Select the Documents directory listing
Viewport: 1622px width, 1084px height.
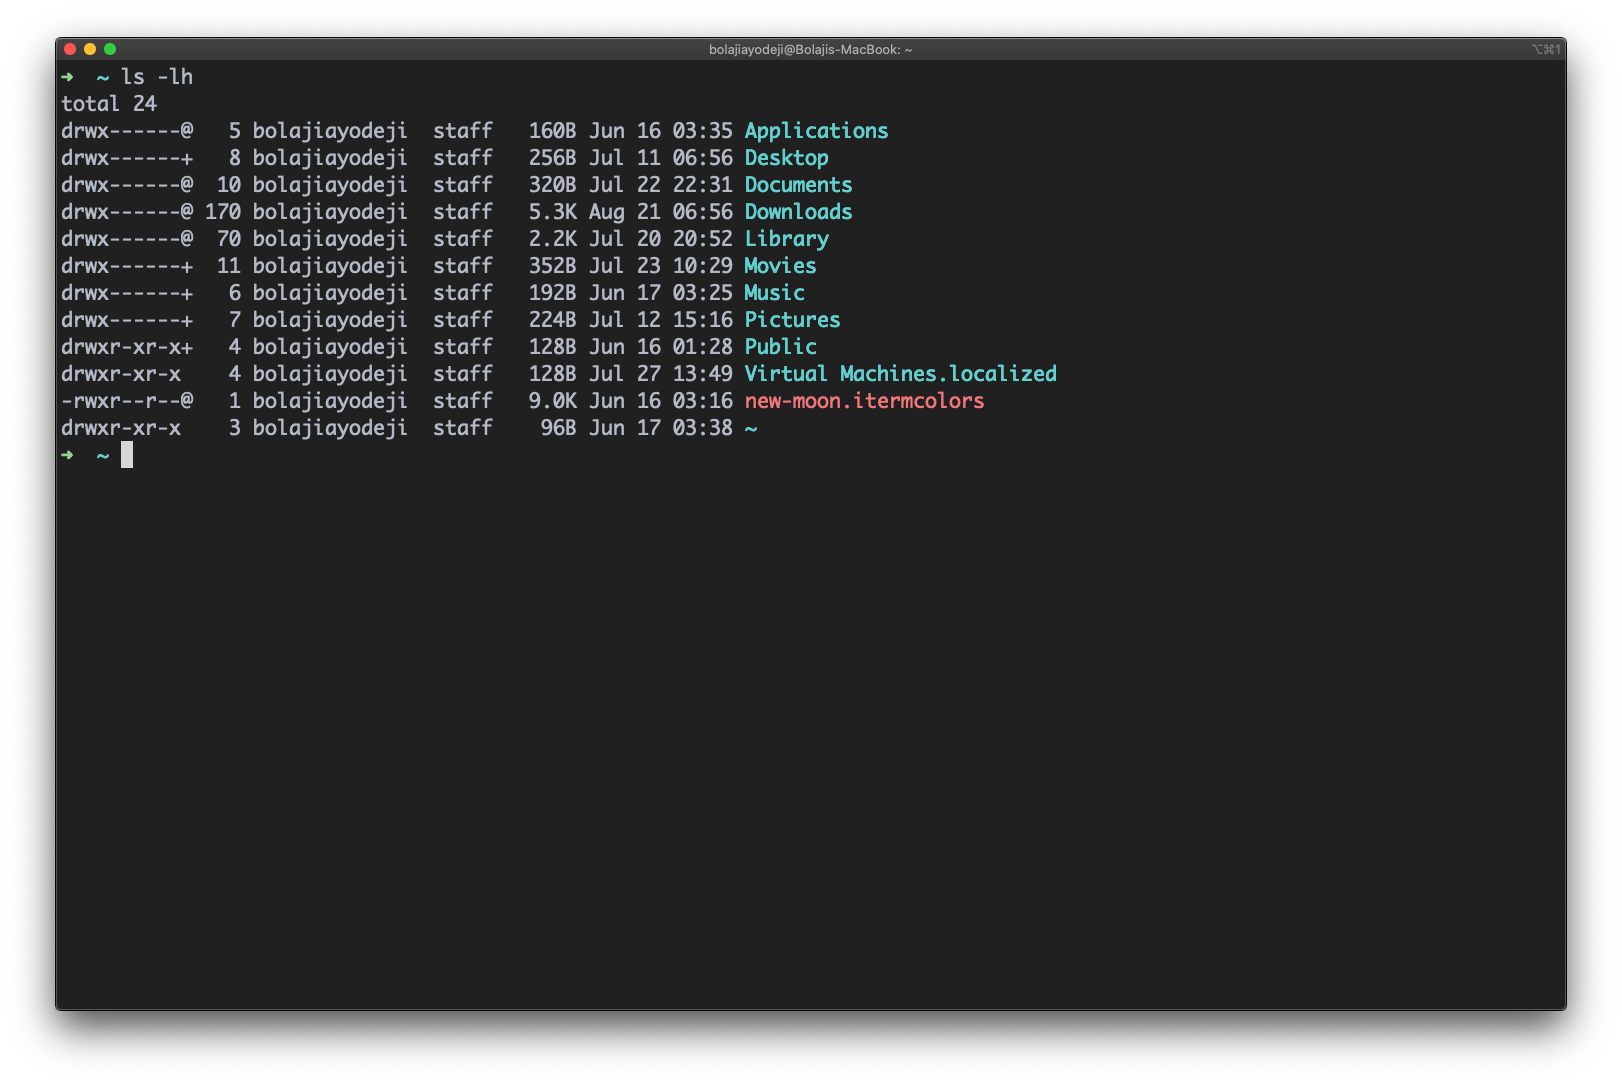pos(798,185)
